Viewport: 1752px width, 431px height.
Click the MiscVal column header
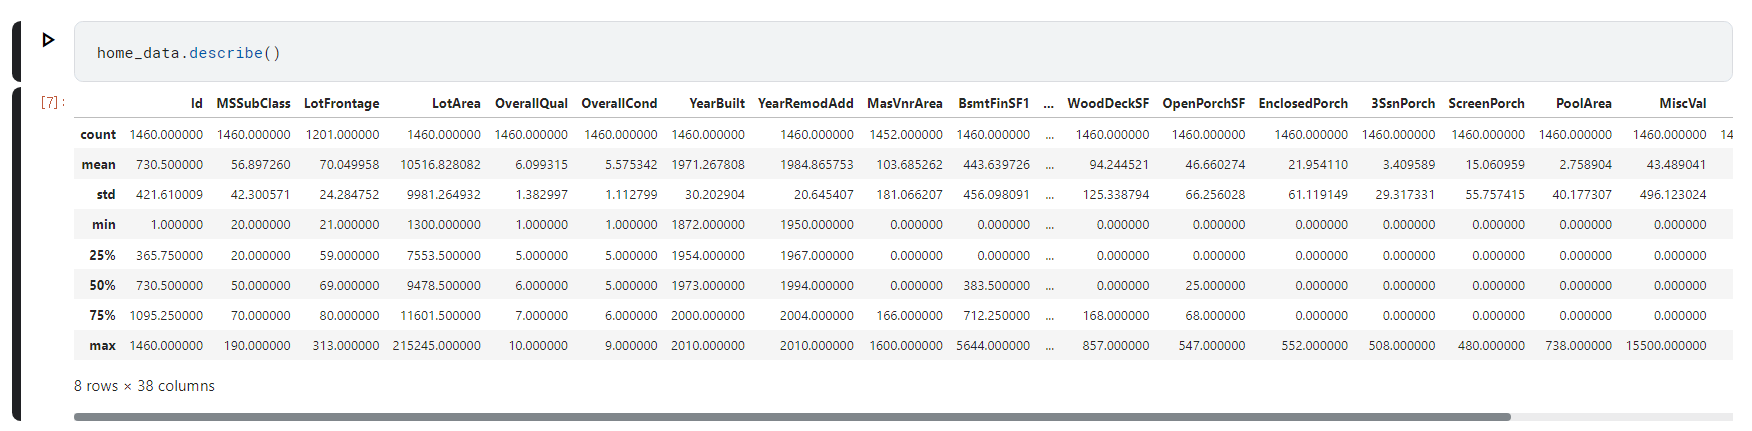coord(1683,103)
